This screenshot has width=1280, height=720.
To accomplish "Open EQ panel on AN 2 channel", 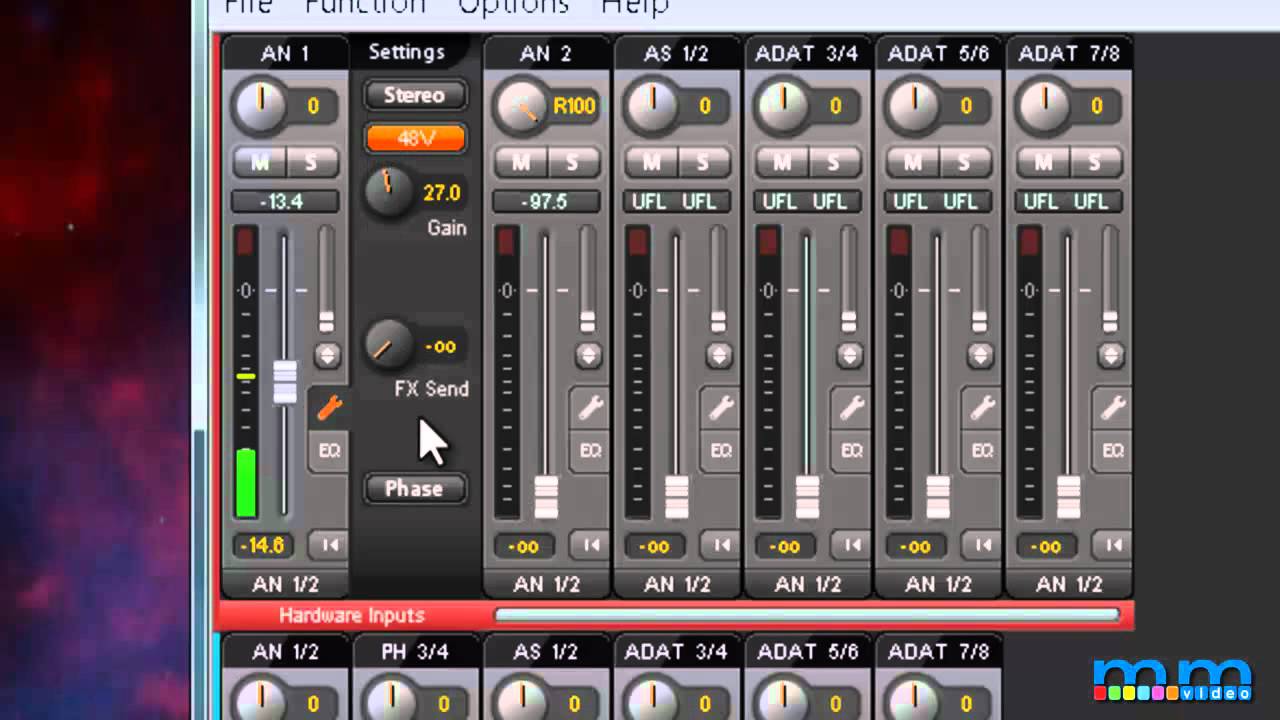I will [x=590, y=451].
